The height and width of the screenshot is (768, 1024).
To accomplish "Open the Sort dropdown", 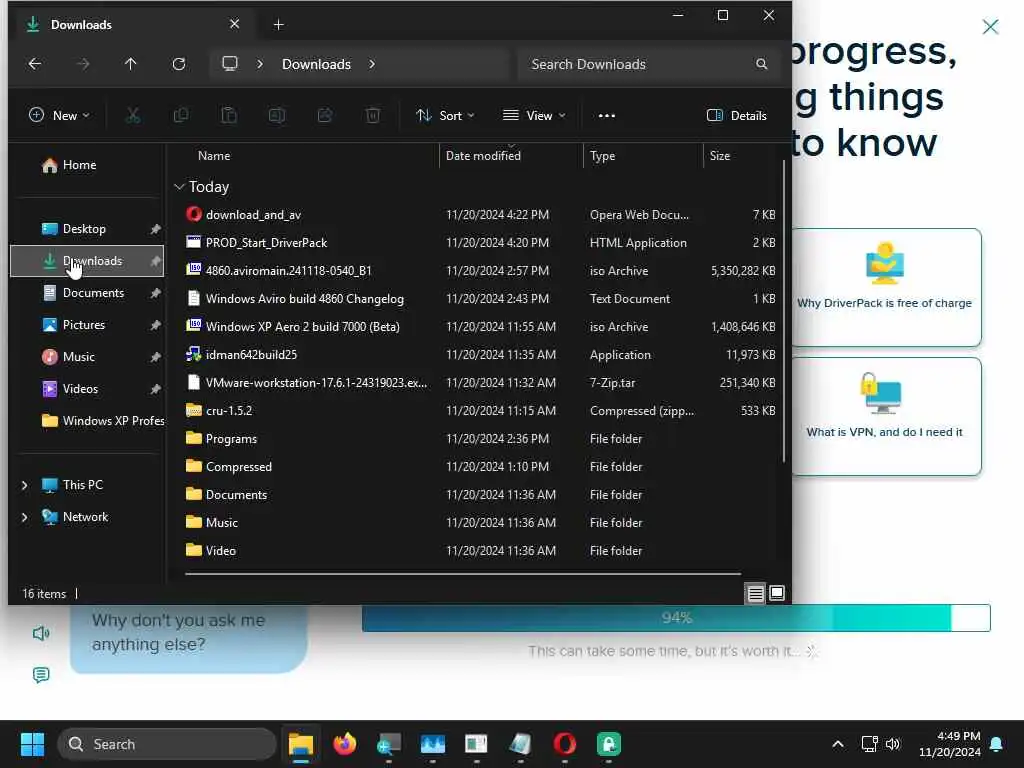I will (x=445, y=116).
